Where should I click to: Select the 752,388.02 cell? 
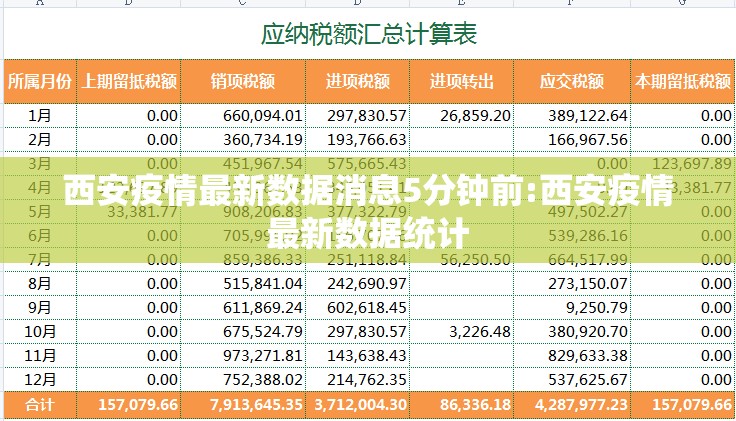click(243, 379)
